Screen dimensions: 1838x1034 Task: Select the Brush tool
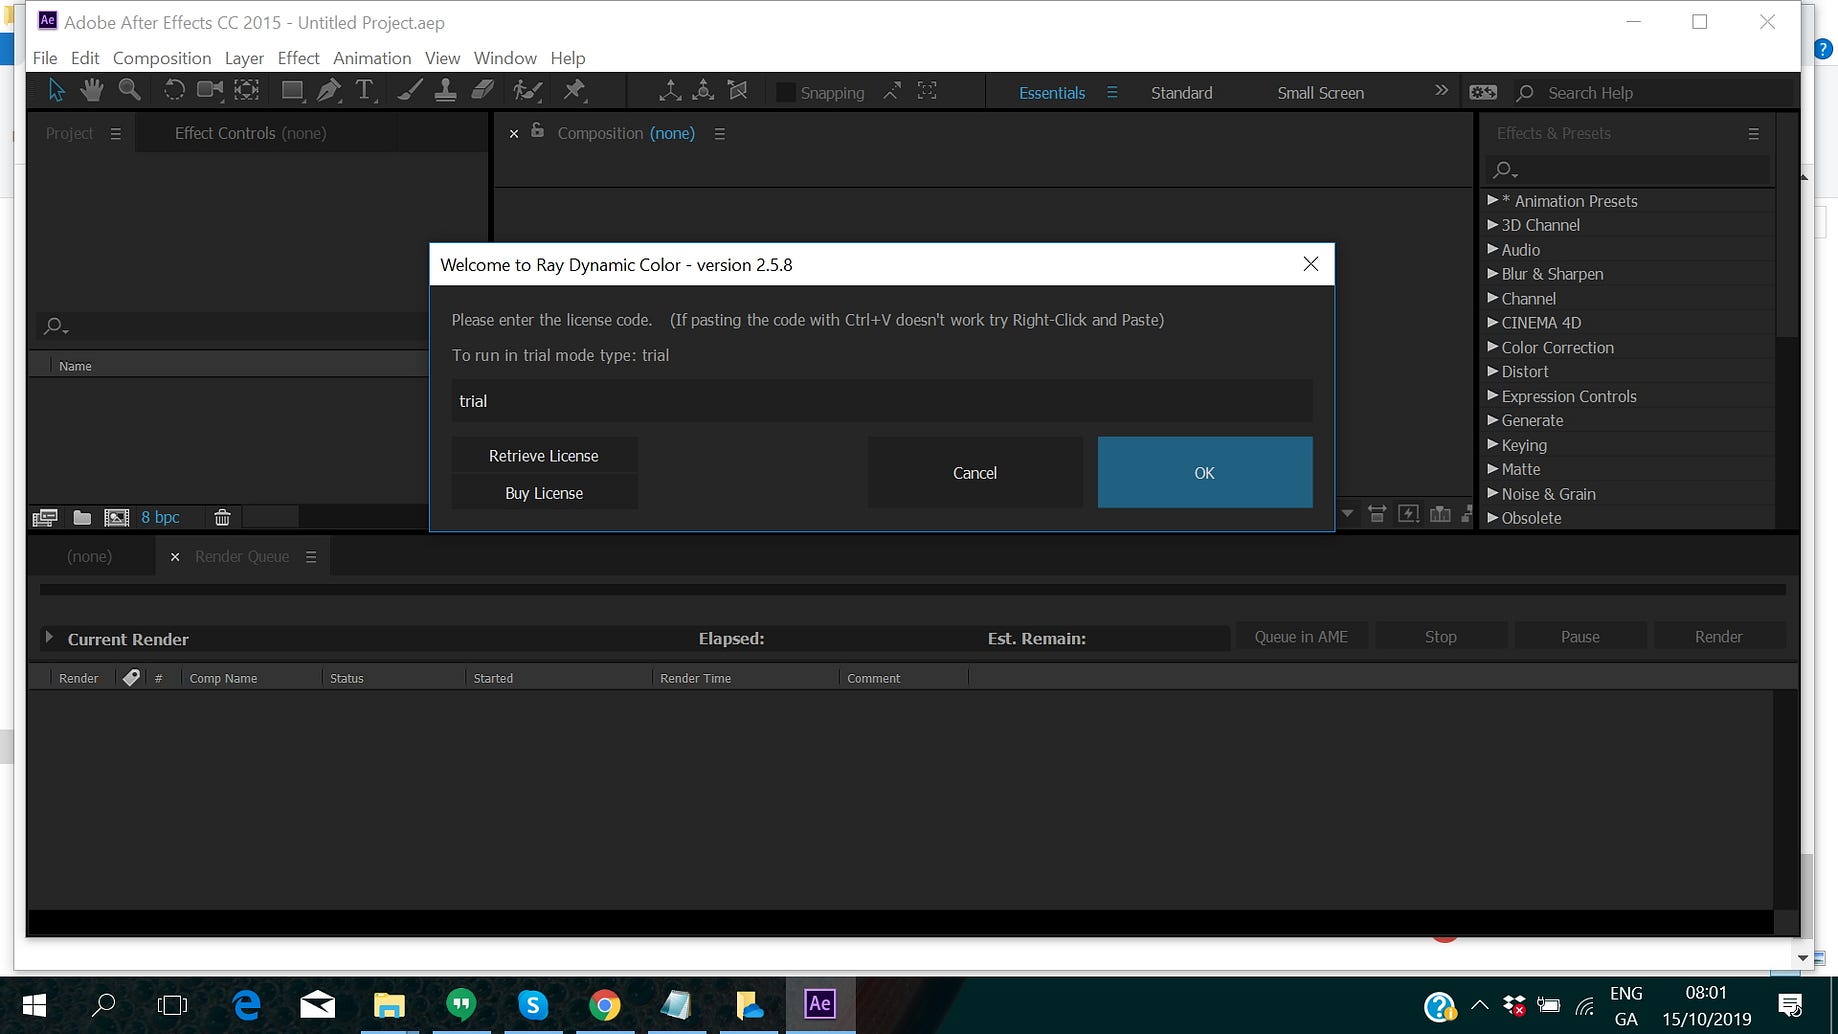[x=409, y=91]
